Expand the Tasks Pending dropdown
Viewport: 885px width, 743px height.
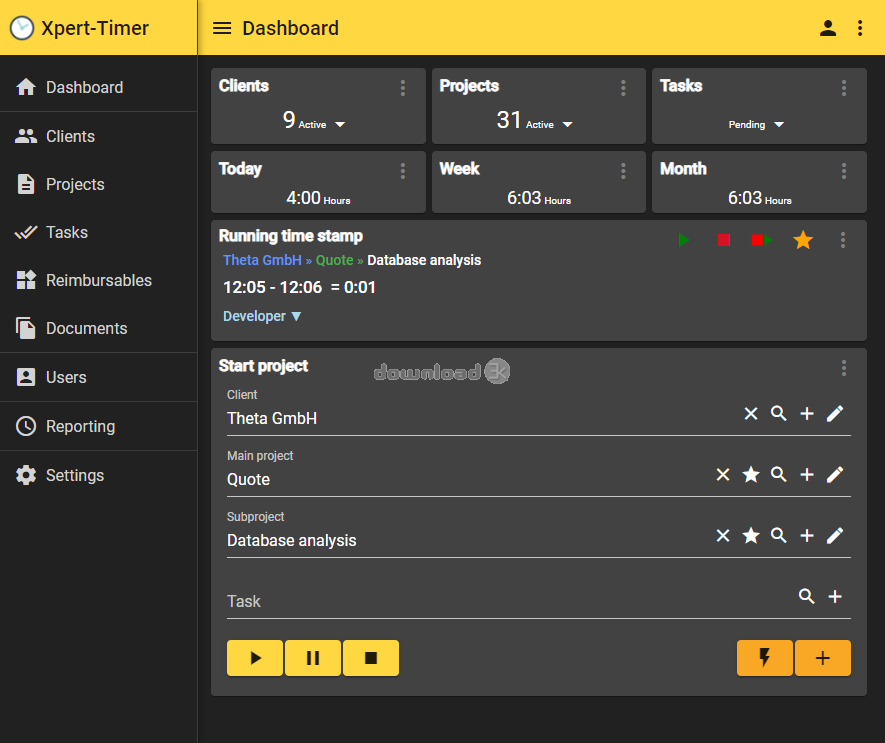coord(779,125)
